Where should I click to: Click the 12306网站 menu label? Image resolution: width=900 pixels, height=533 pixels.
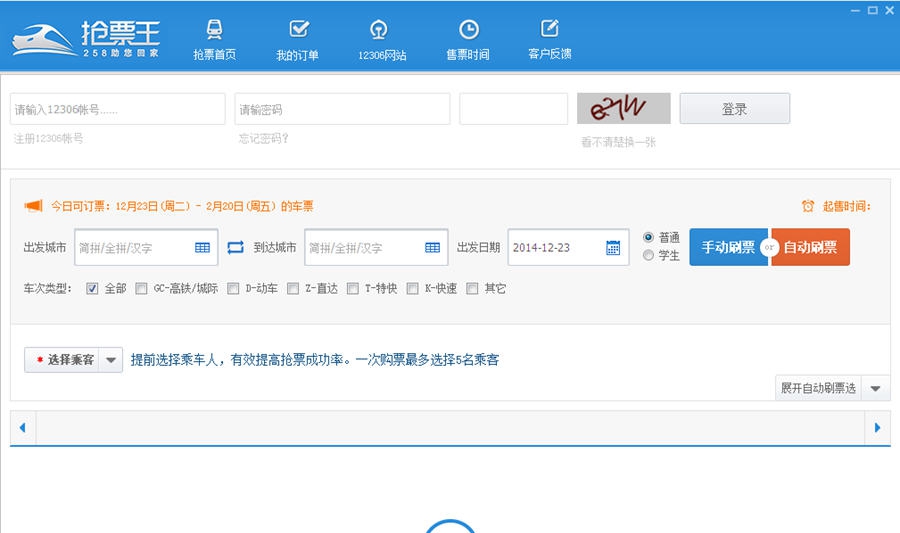[x=382, y=55]
